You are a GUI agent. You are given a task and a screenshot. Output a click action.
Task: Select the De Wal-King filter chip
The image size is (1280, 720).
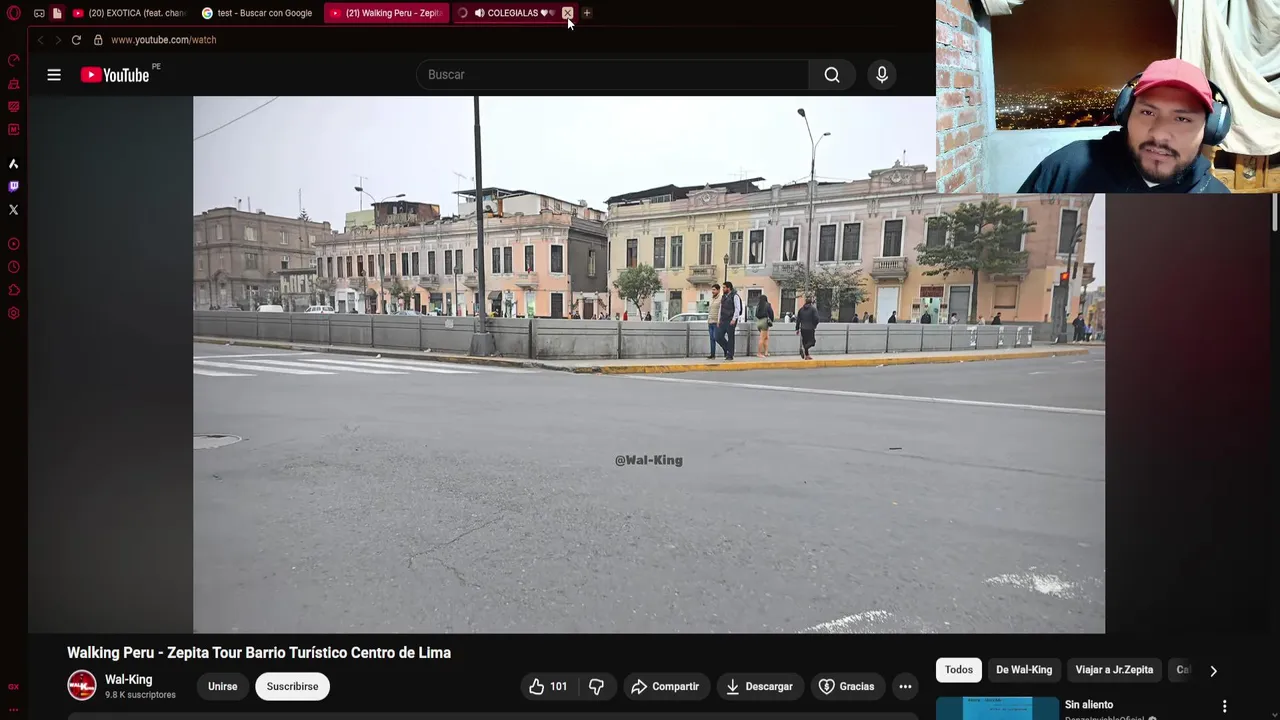click(1024, 670)
